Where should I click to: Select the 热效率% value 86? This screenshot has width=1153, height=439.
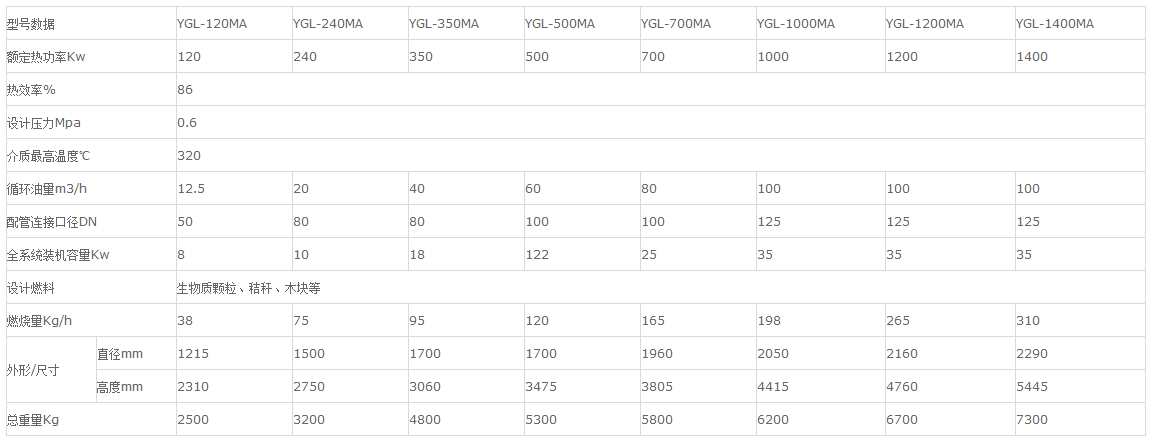coord(185,90)
